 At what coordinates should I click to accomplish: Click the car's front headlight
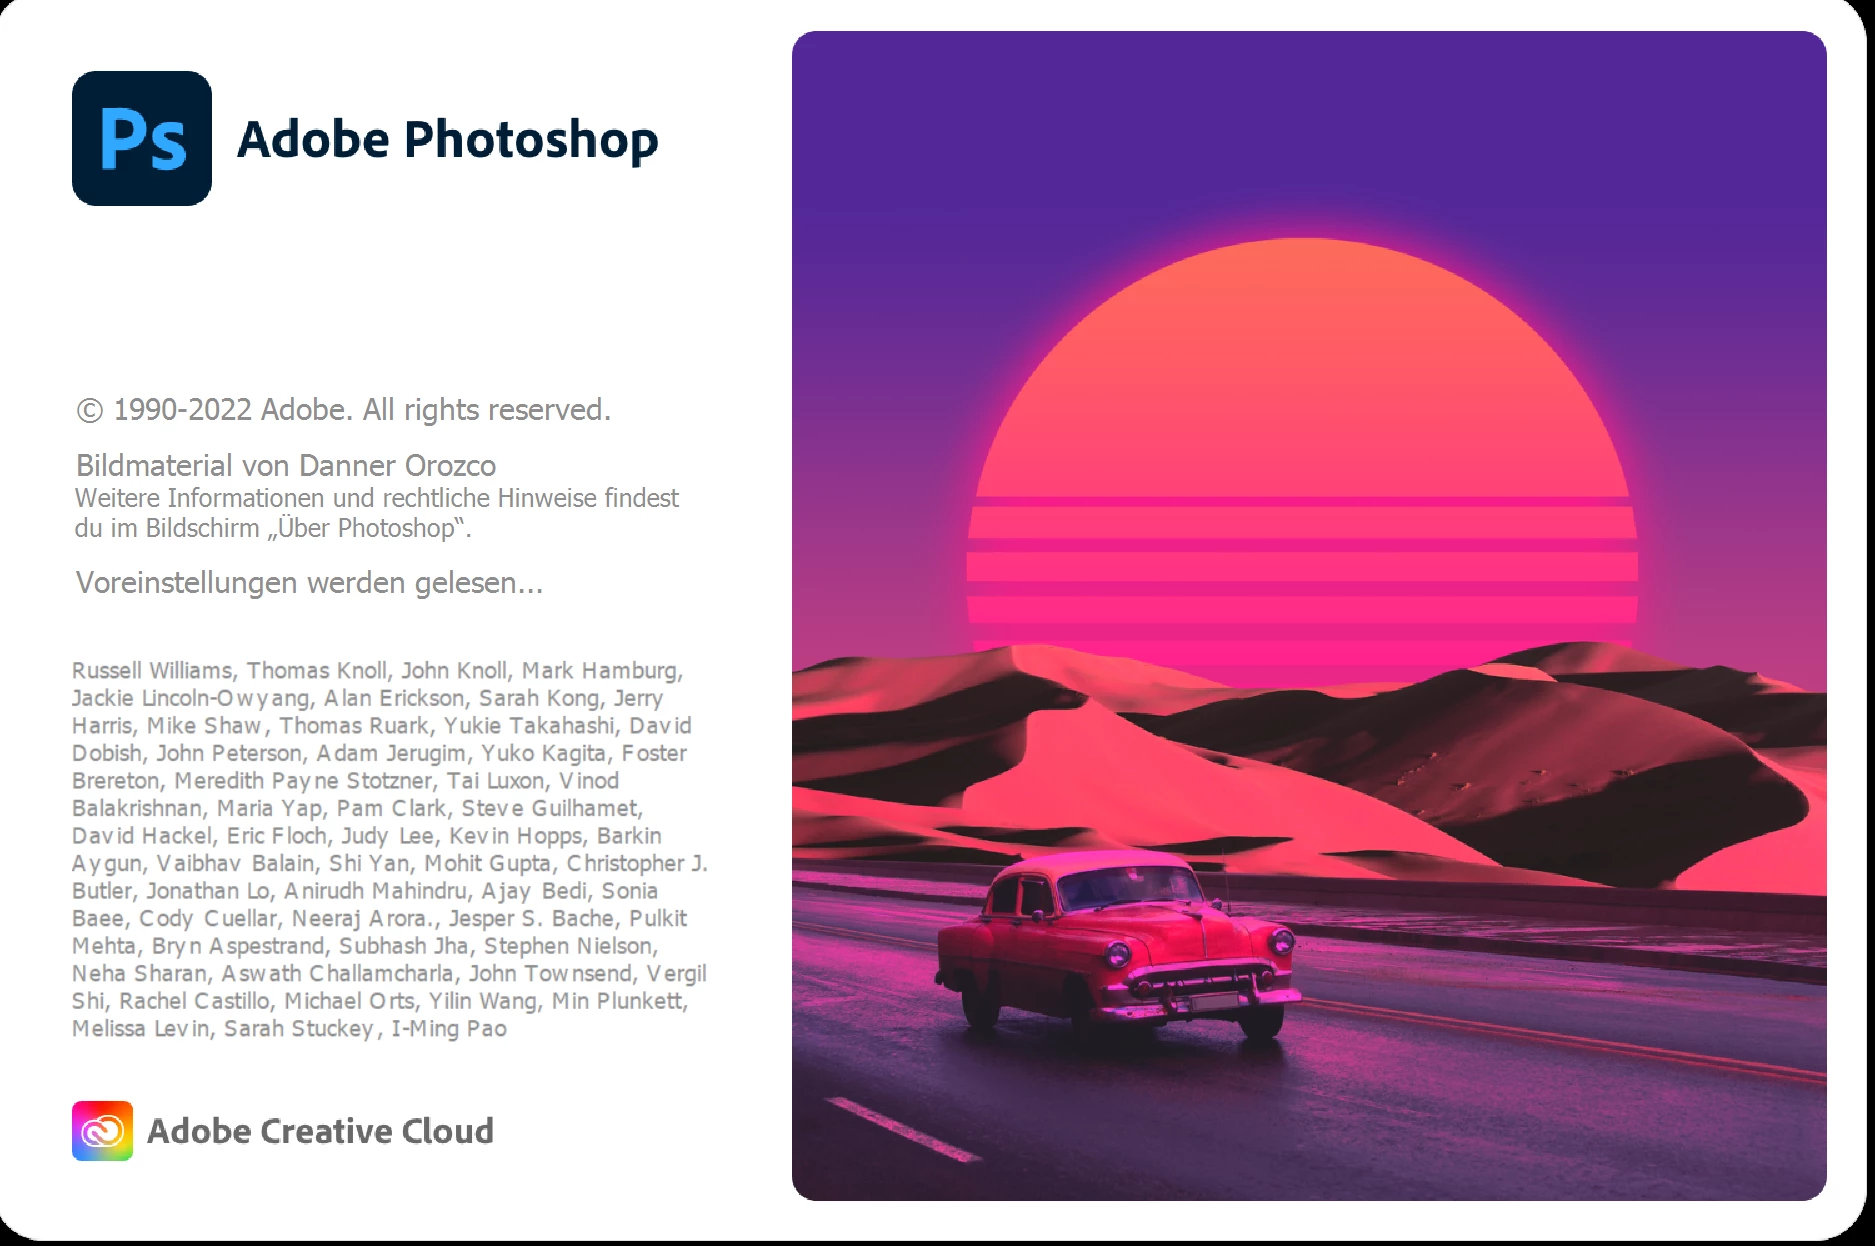1279,940
